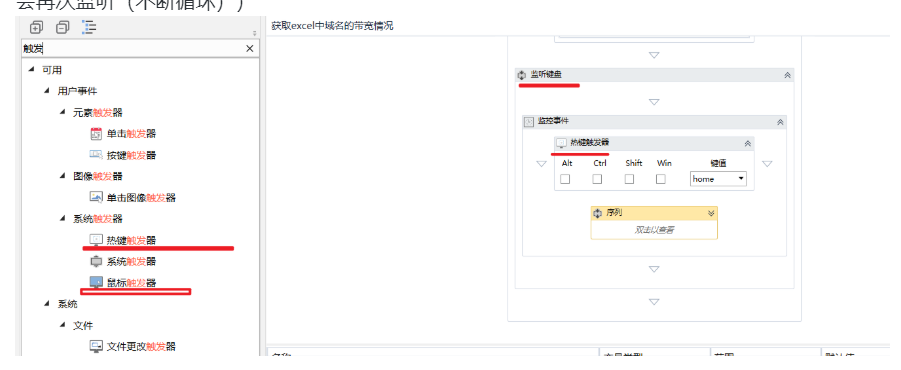Click the insert arrow above 监听键盘

(x=654, y=55)
